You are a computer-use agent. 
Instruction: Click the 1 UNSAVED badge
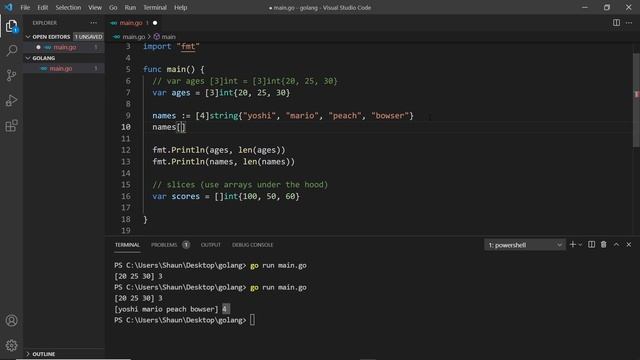(x=89, y=37)
